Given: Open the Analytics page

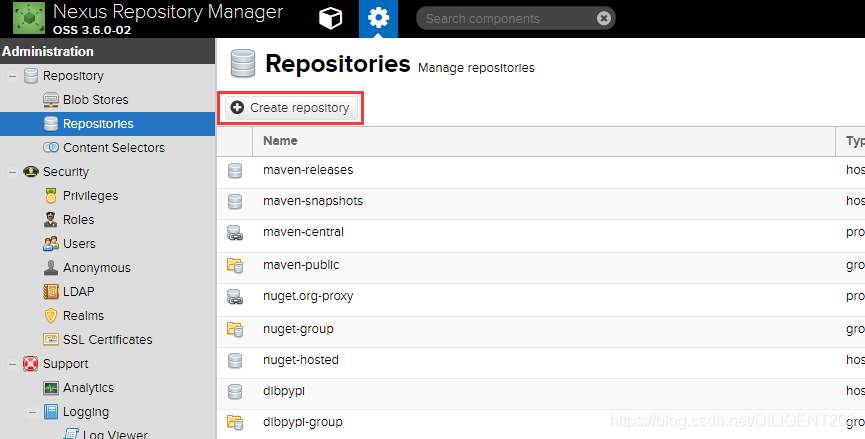Looking at the screenshot, I should coord(88,388).
